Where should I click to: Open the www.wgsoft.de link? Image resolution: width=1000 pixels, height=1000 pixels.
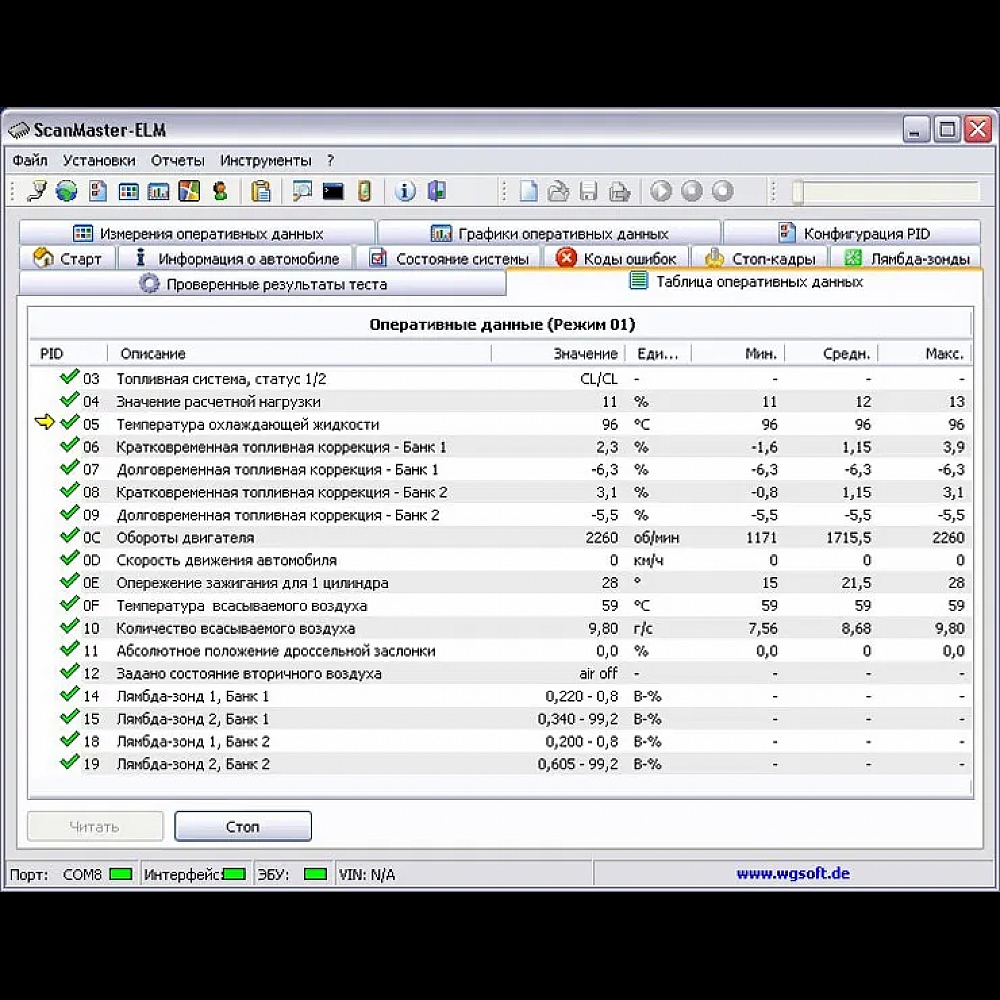coord(793,873)
